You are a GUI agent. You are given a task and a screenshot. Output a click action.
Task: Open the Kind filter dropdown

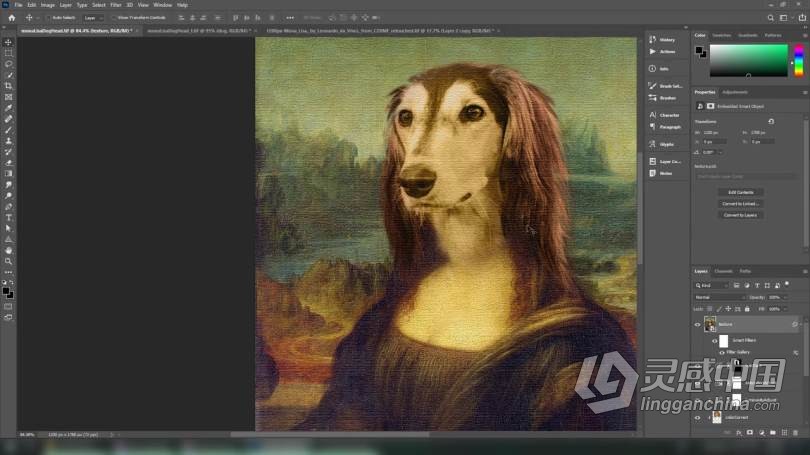711,285
